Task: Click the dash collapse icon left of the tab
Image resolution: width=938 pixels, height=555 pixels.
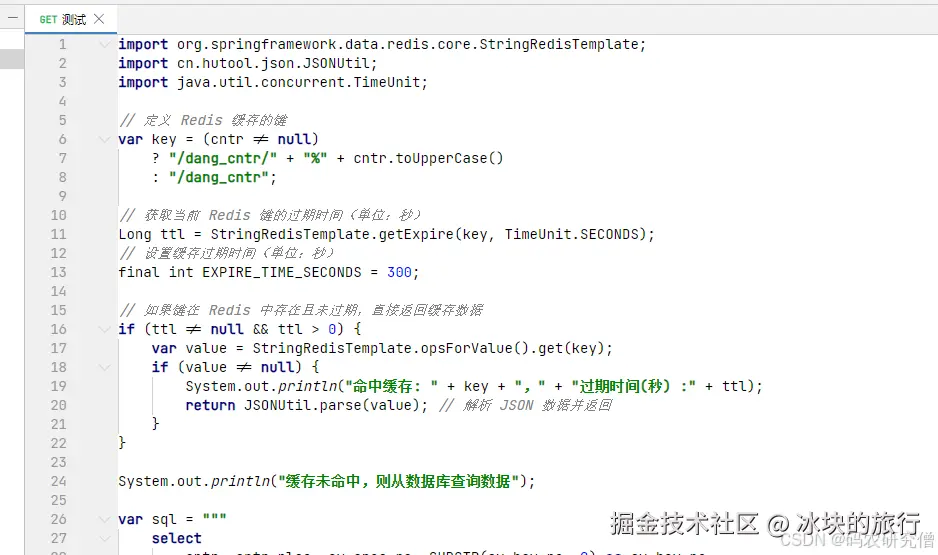Action: (x=13, y=18)
